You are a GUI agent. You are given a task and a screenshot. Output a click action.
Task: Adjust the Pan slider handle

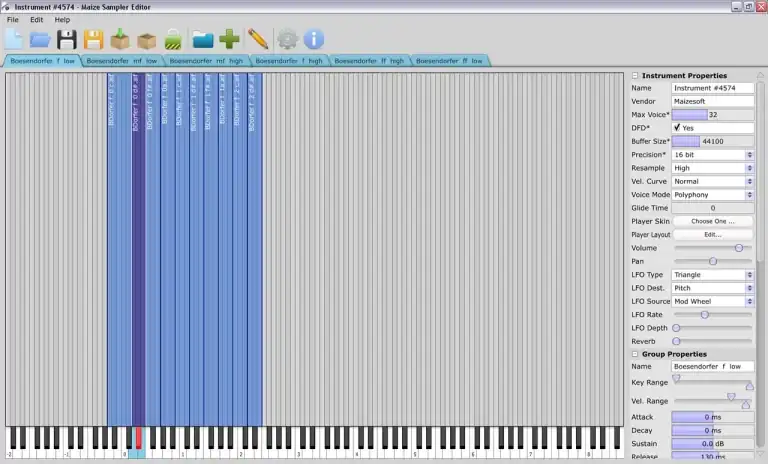pos(713,261)
